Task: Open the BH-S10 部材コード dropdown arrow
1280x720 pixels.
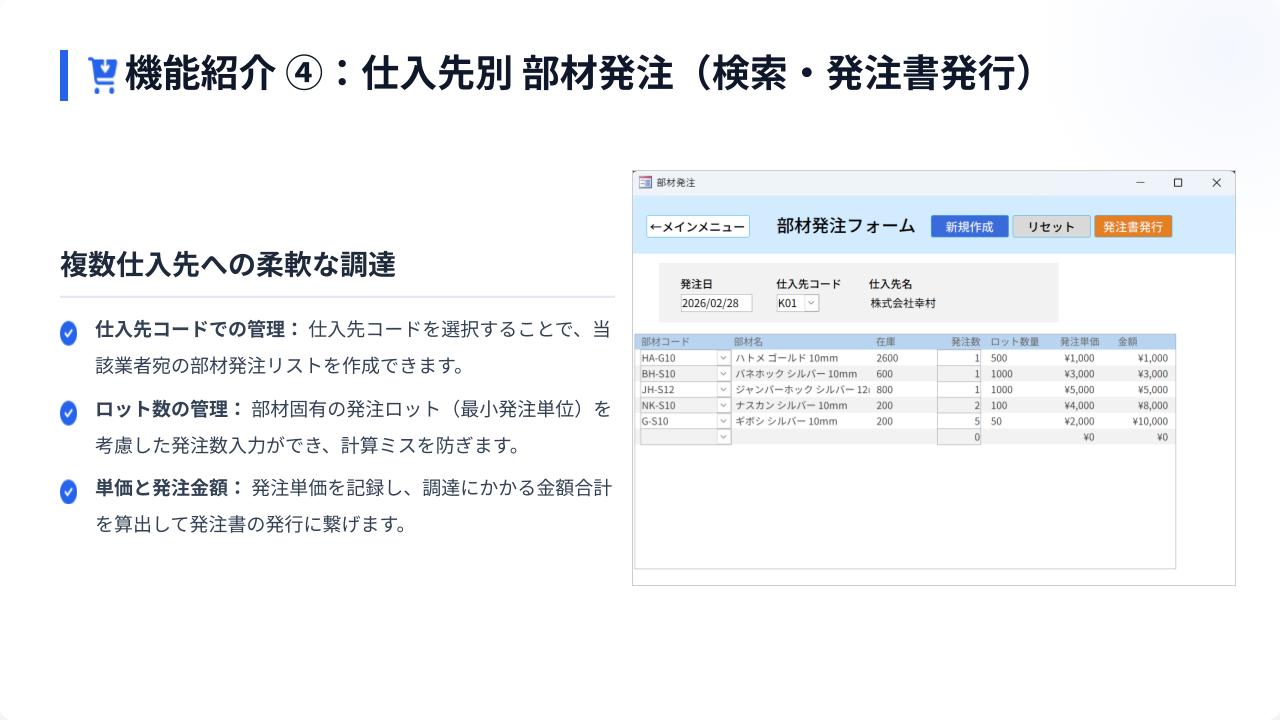Action: pyautogui.click(x=724, y=374)
